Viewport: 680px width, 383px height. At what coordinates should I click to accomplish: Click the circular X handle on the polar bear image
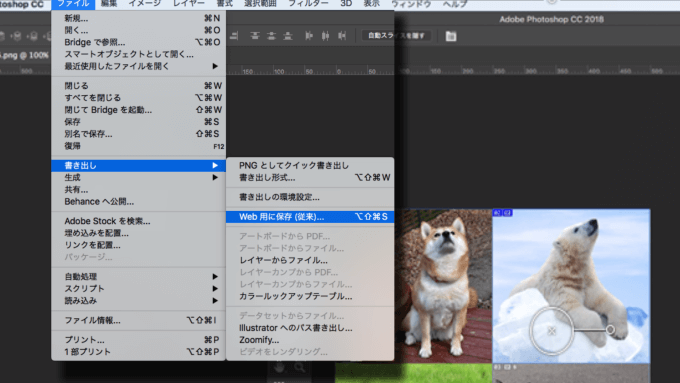click(x=551, y=331)
